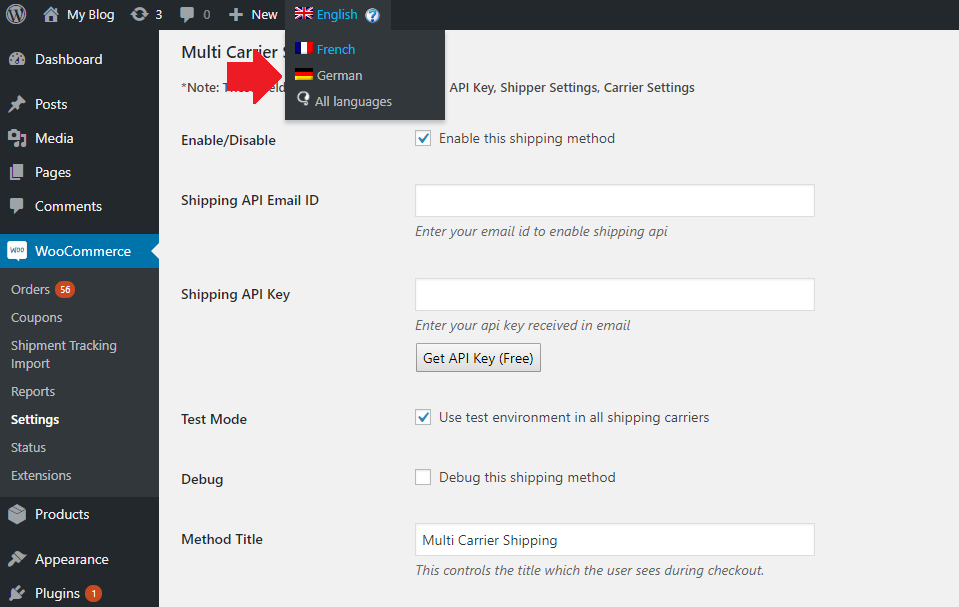Click the comment bubble icon in toolbar
959x607 pixels.
pyautogui.click(x=187, y=14)
